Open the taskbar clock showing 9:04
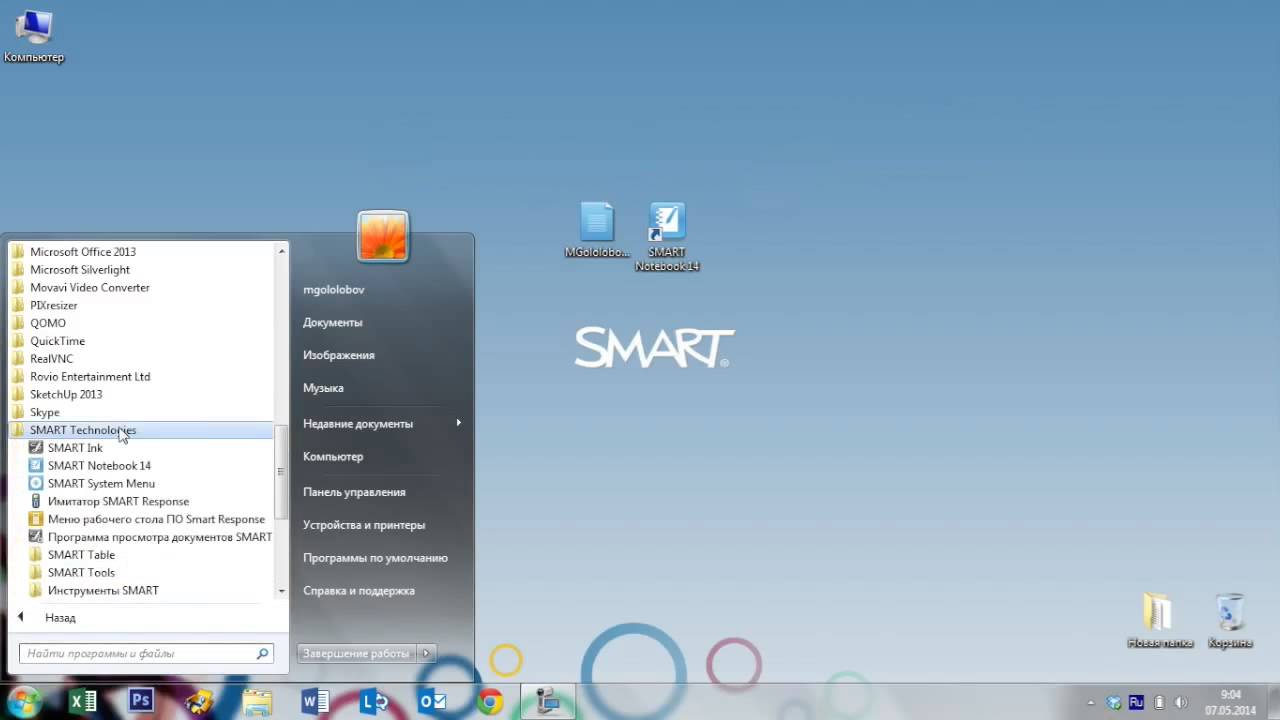Image resolution: width=1280 pixels, height=720 pixels. (1230, 702)
